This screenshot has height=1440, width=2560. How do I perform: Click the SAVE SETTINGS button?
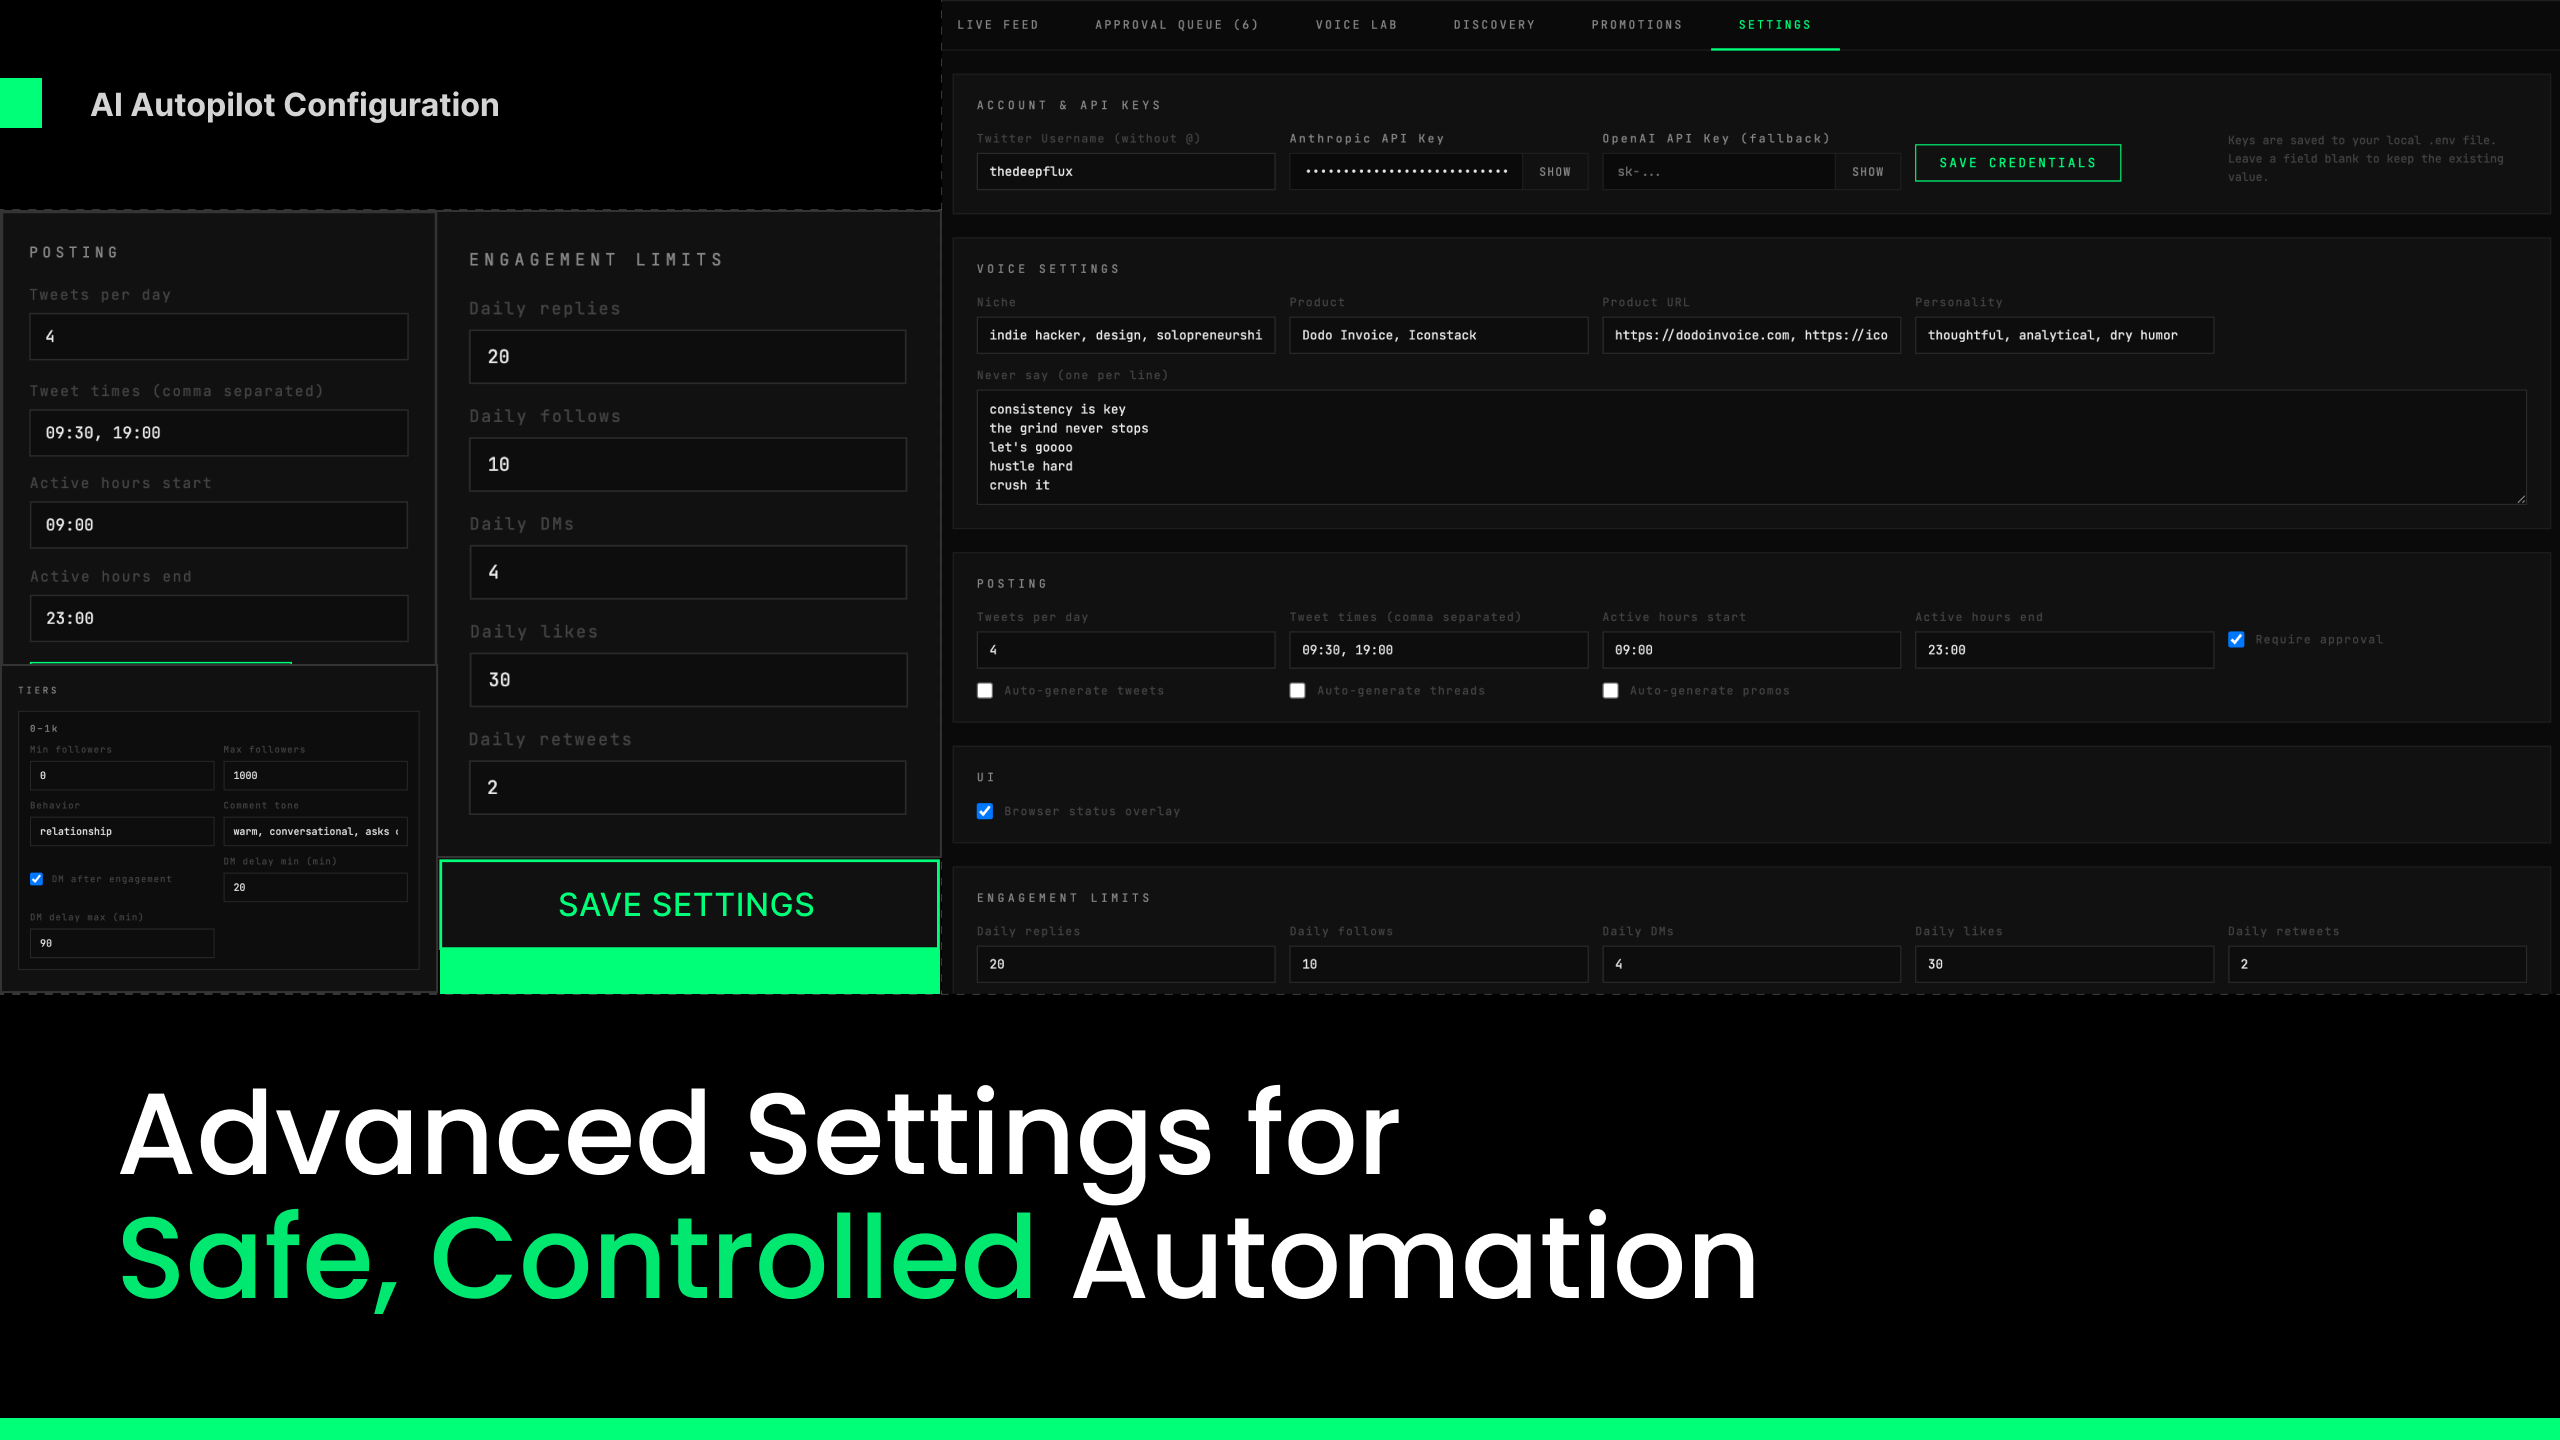[x=688, y=904]
